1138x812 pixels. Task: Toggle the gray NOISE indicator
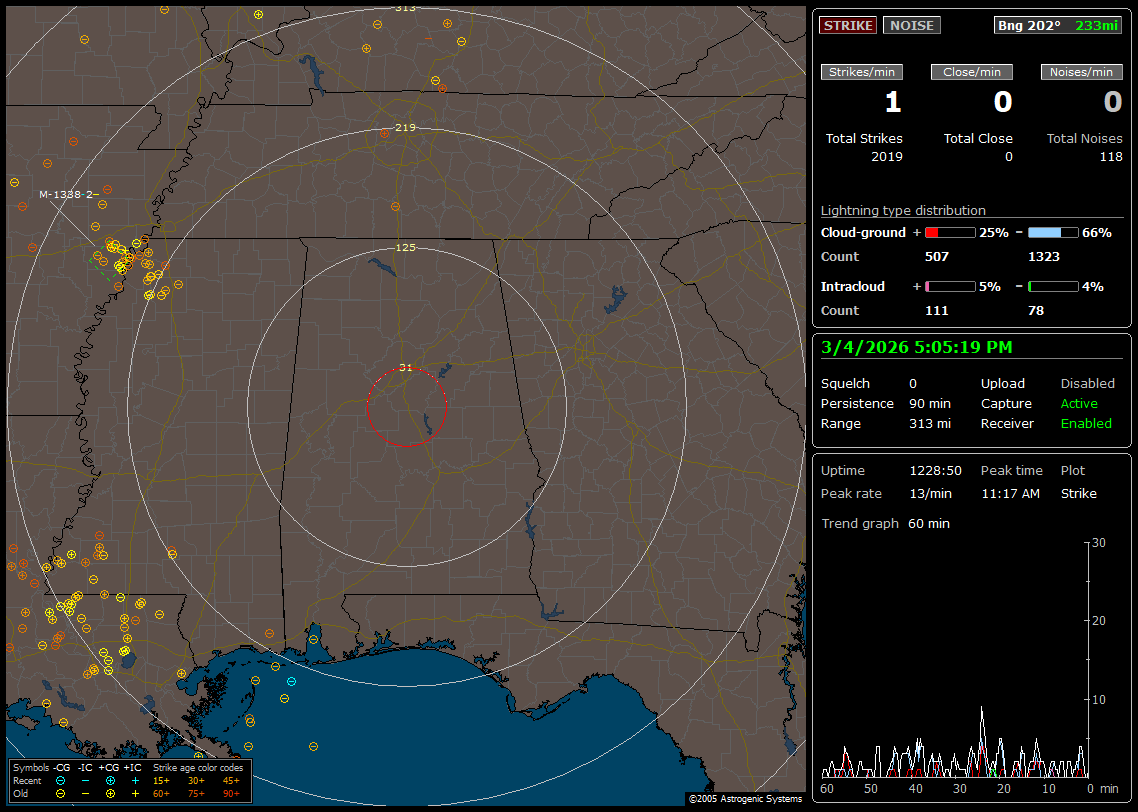point(911,25)
